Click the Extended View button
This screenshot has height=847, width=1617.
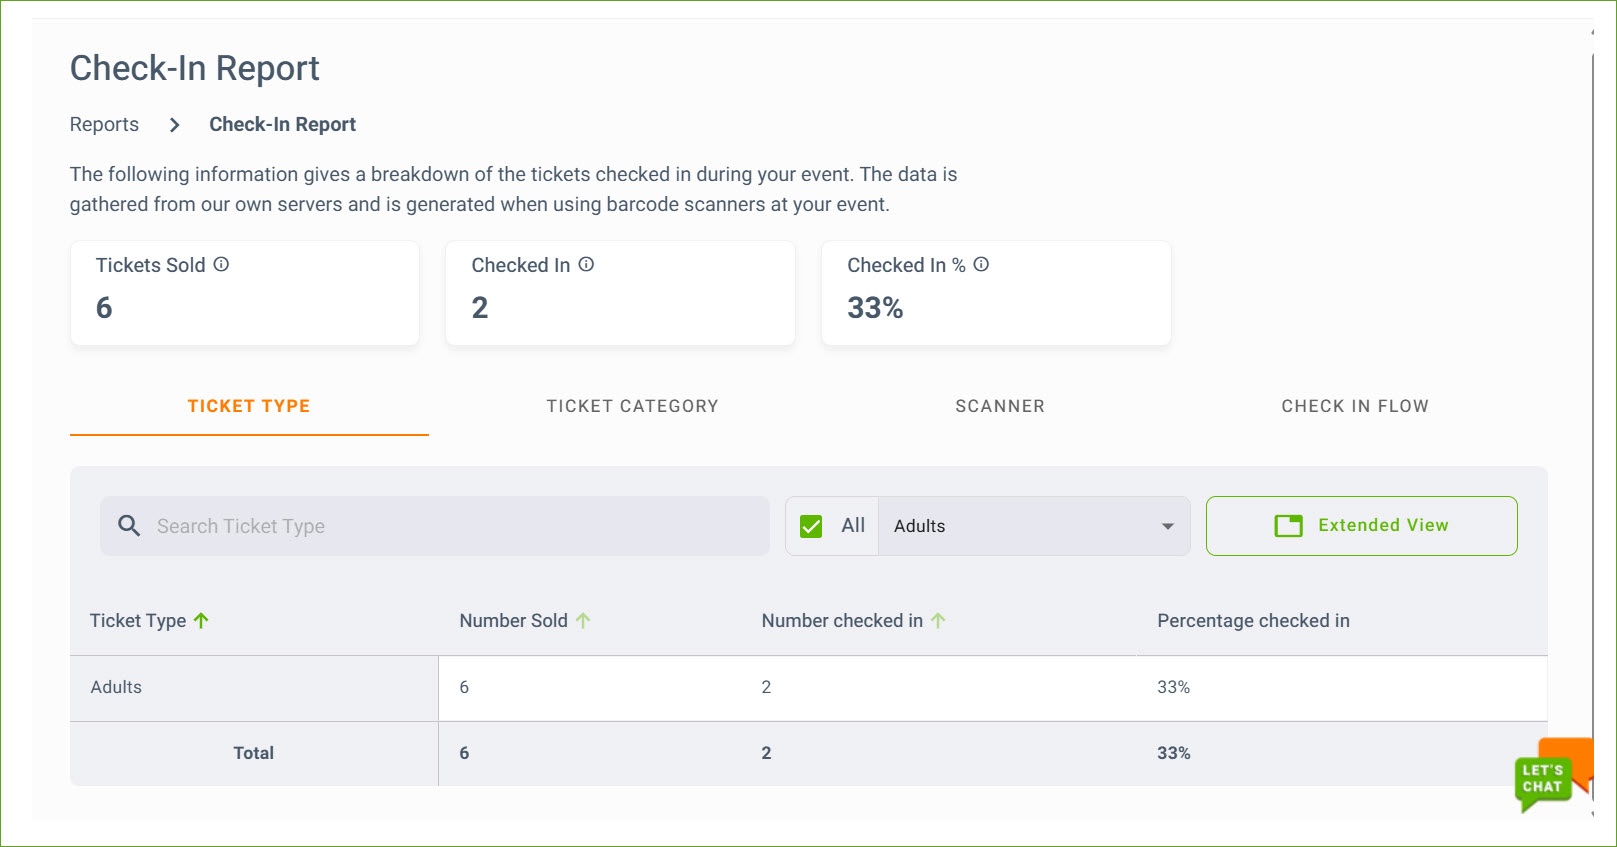[1361, 526]
